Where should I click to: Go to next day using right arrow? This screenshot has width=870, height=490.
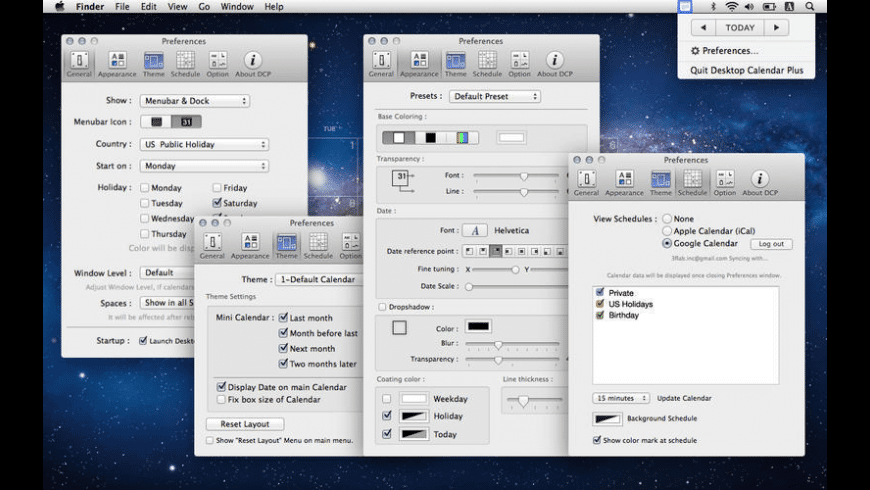coord(775,28)
